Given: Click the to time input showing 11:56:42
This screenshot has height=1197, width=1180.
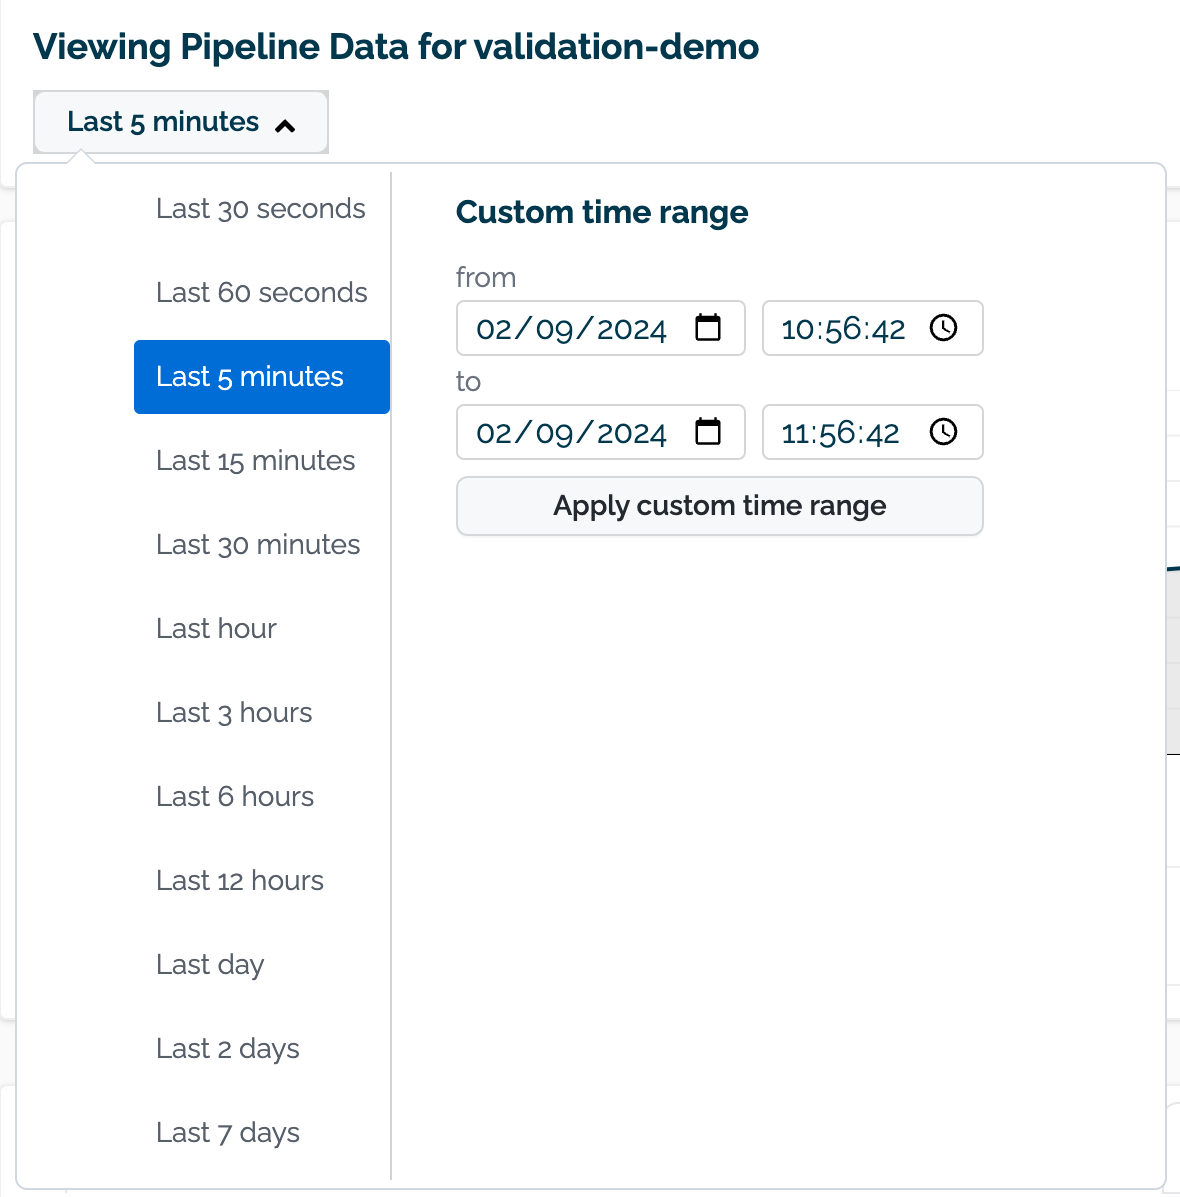Looking at the screenshot, I should coord(840,432).
